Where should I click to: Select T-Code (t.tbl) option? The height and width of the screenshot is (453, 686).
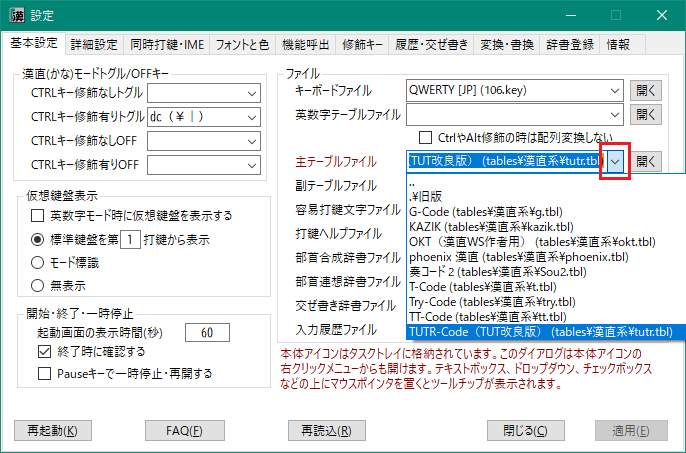click(x=546, y=287)
